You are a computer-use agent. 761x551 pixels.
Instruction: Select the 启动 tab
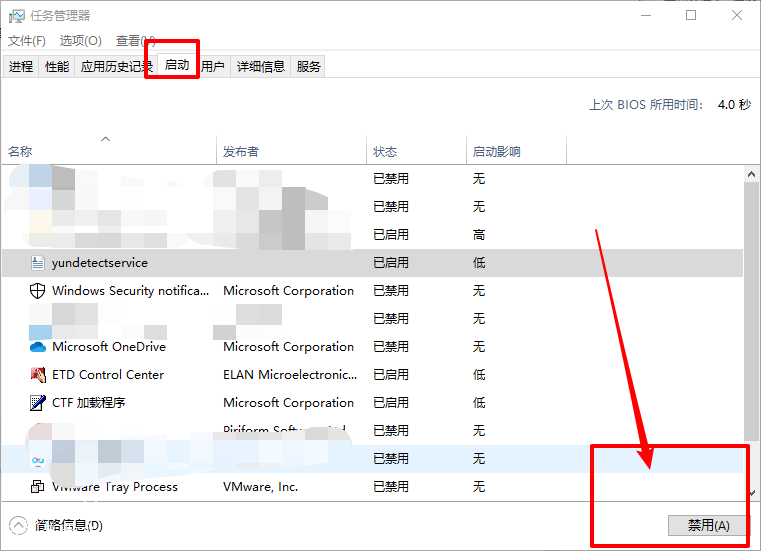[x=177, y=65]
